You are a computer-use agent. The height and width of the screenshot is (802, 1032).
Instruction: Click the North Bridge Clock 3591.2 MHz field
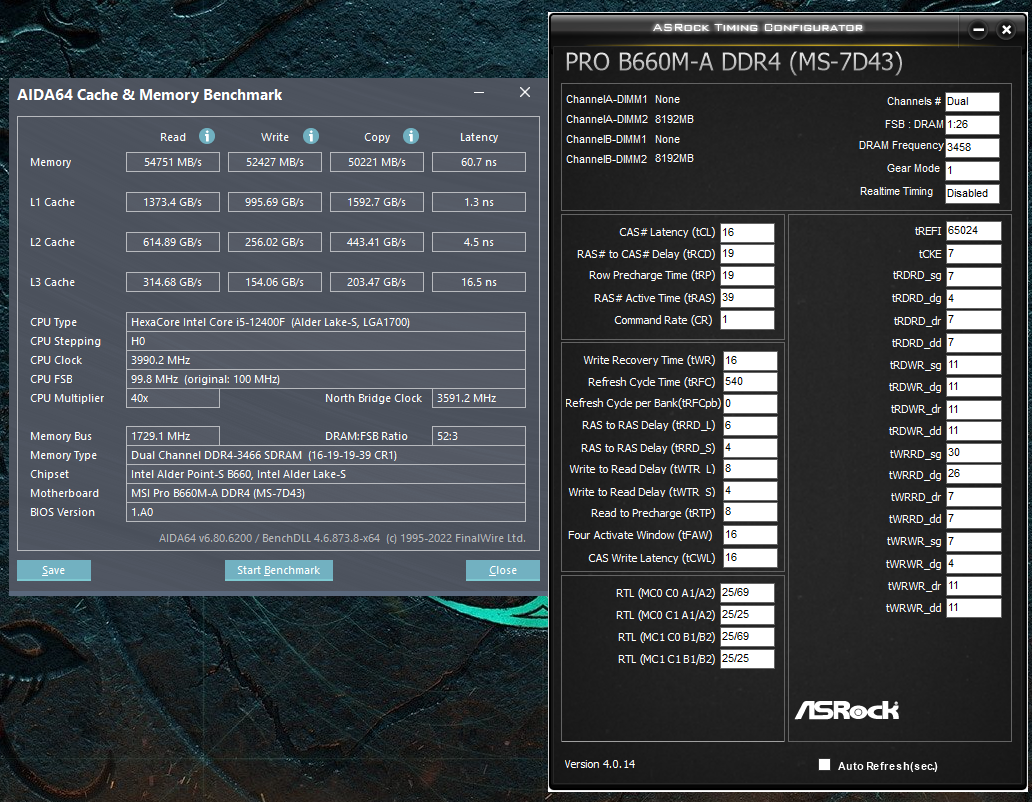[x=479, y=398]
